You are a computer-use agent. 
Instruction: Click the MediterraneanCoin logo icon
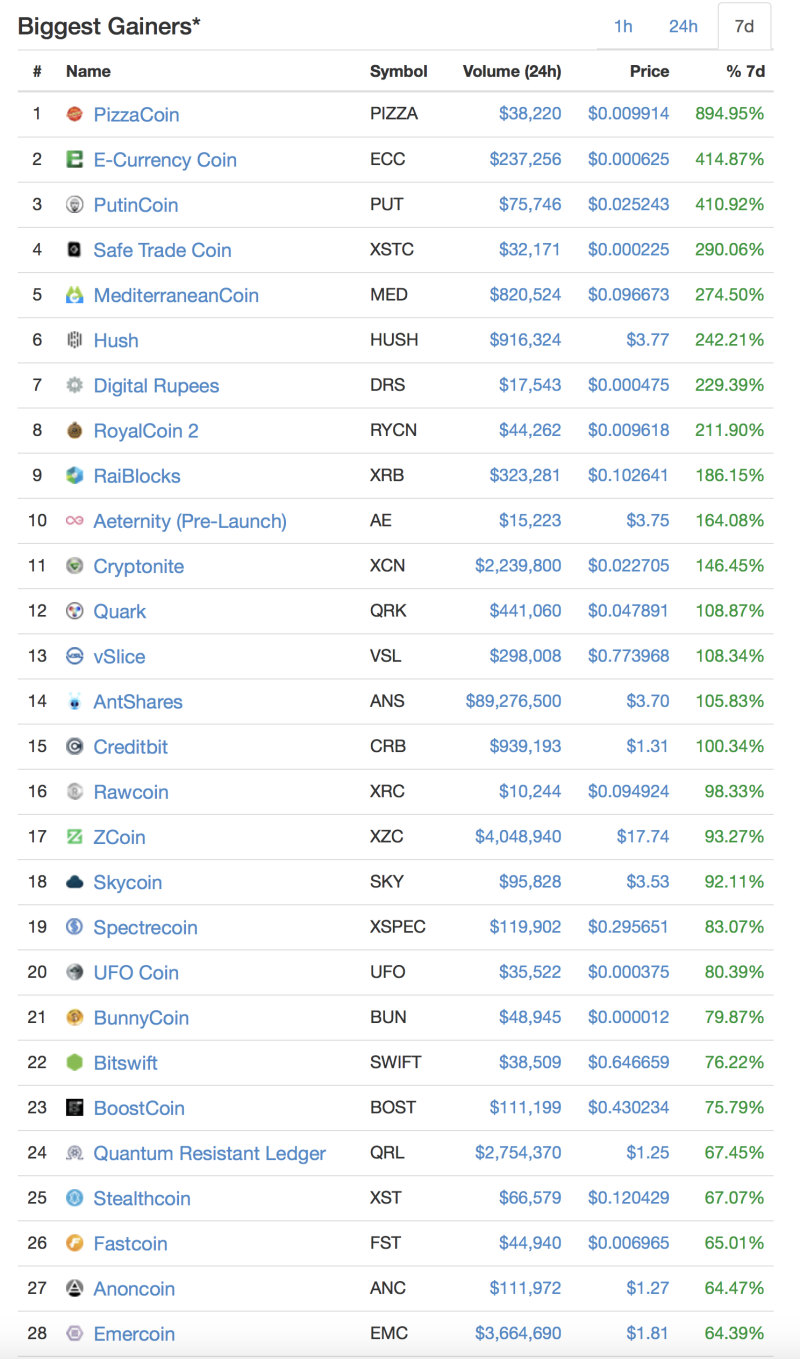tap(74, 295)
